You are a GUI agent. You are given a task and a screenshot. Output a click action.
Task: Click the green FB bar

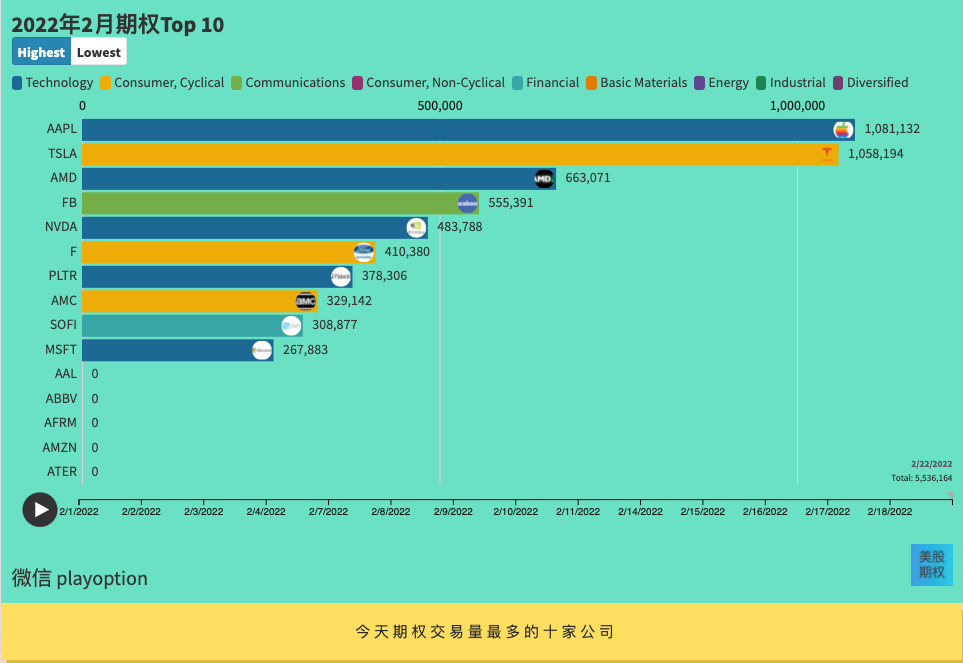pyautogui.click(x=280, y=203)
